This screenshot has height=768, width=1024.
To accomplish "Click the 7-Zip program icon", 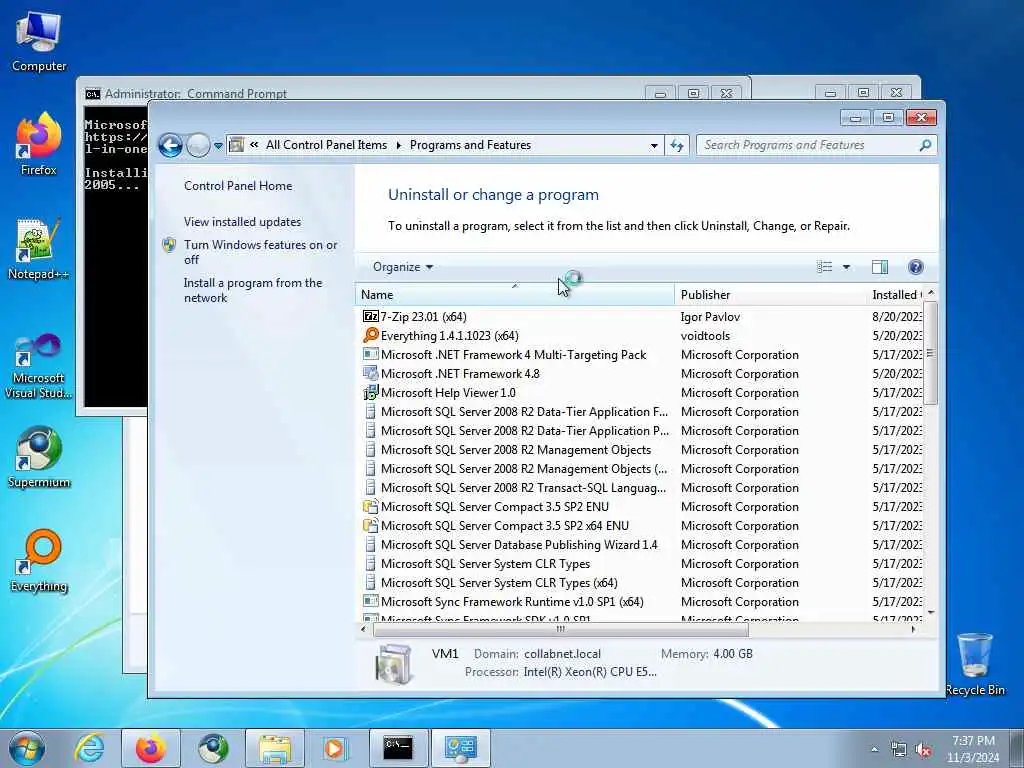I will [370, 316].
